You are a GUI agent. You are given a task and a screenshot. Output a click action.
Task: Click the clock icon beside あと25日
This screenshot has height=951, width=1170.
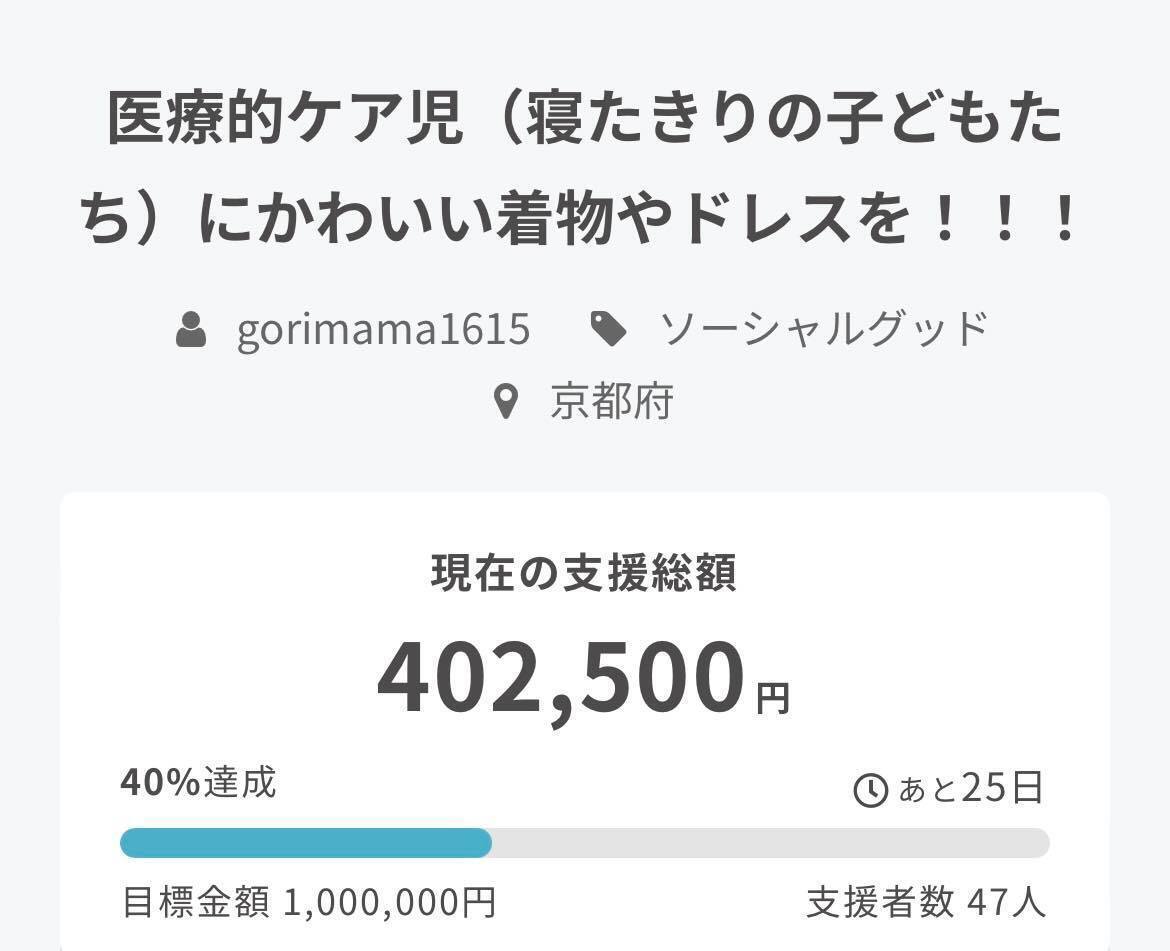coord(870,790)
